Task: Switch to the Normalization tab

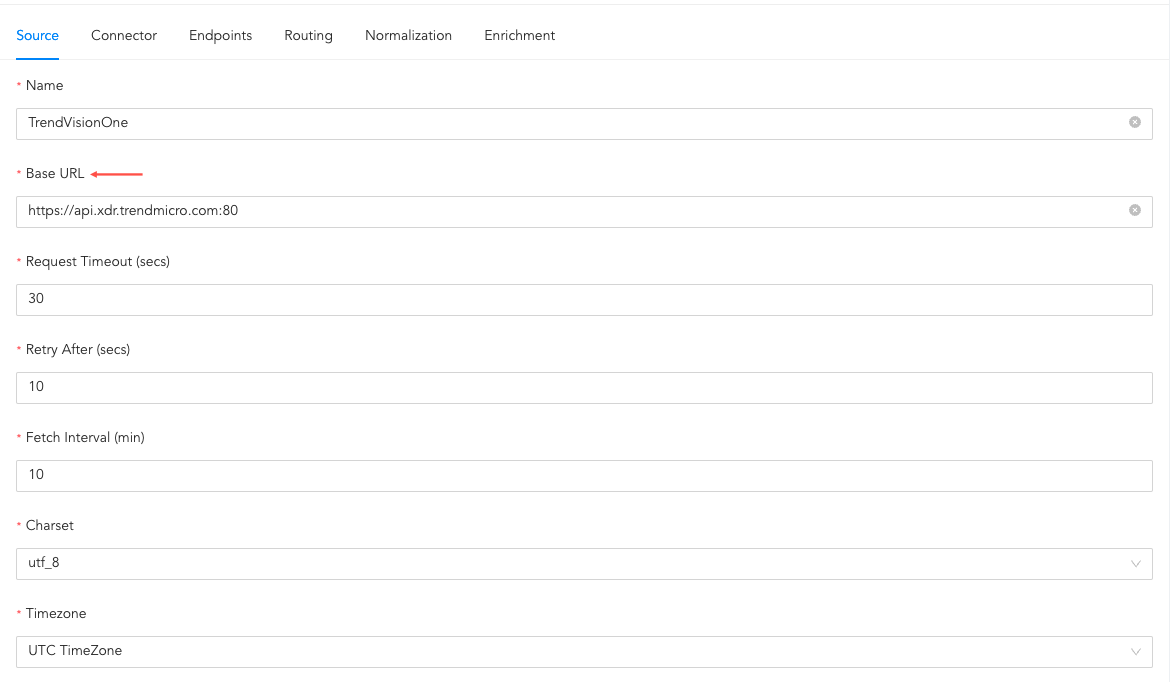Action: 408,35
